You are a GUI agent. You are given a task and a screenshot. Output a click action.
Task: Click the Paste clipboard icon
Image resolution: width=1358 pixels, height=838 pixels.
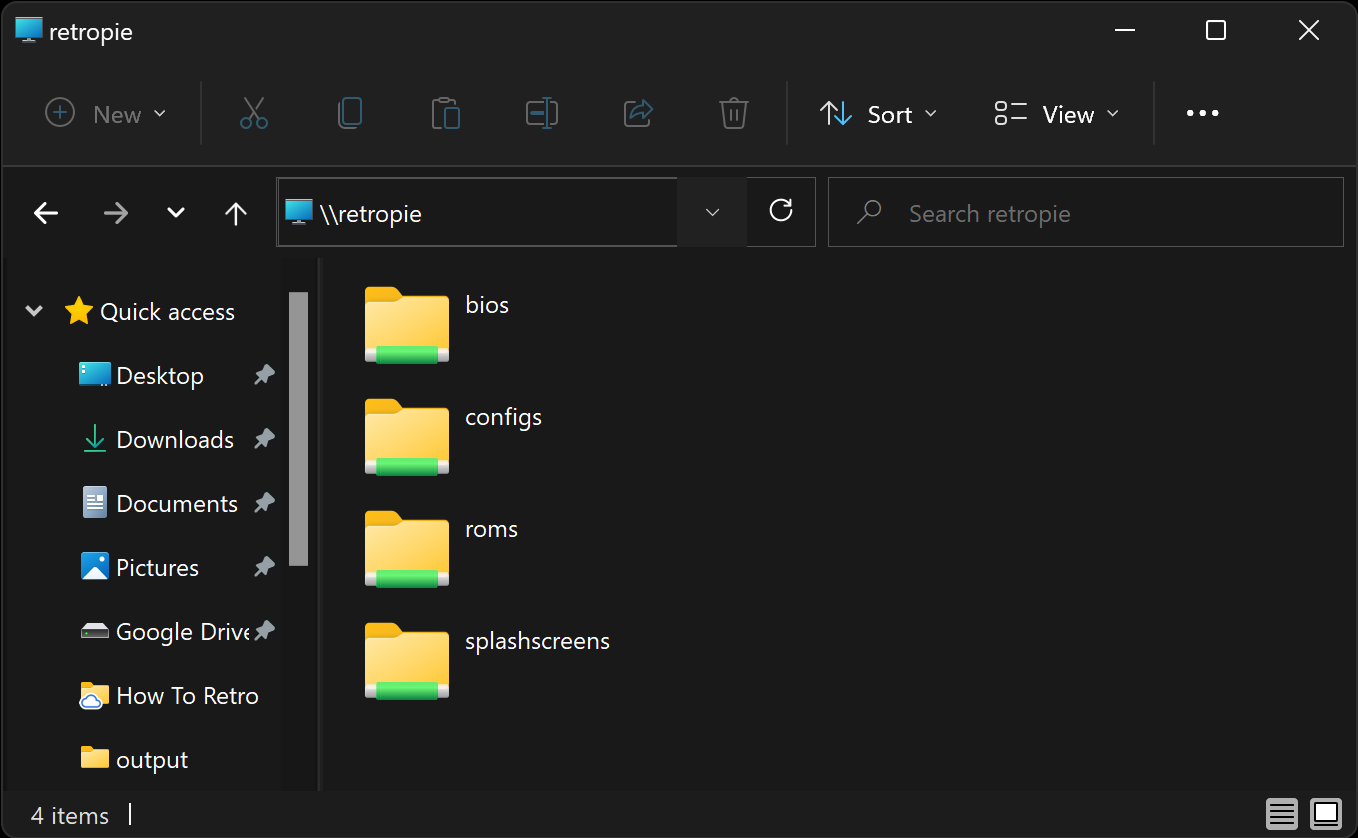[x=445, y=113]
